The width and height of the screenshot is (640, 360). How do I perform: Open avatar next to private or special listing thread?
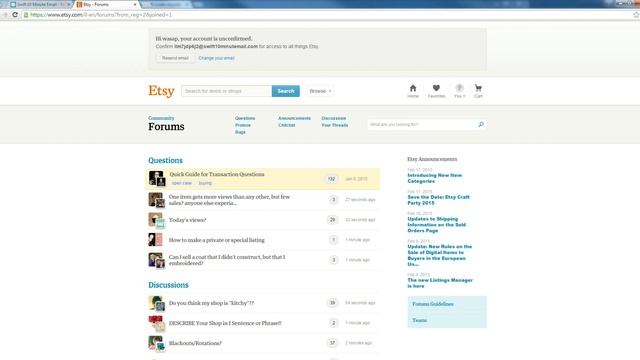click(156, 240)
